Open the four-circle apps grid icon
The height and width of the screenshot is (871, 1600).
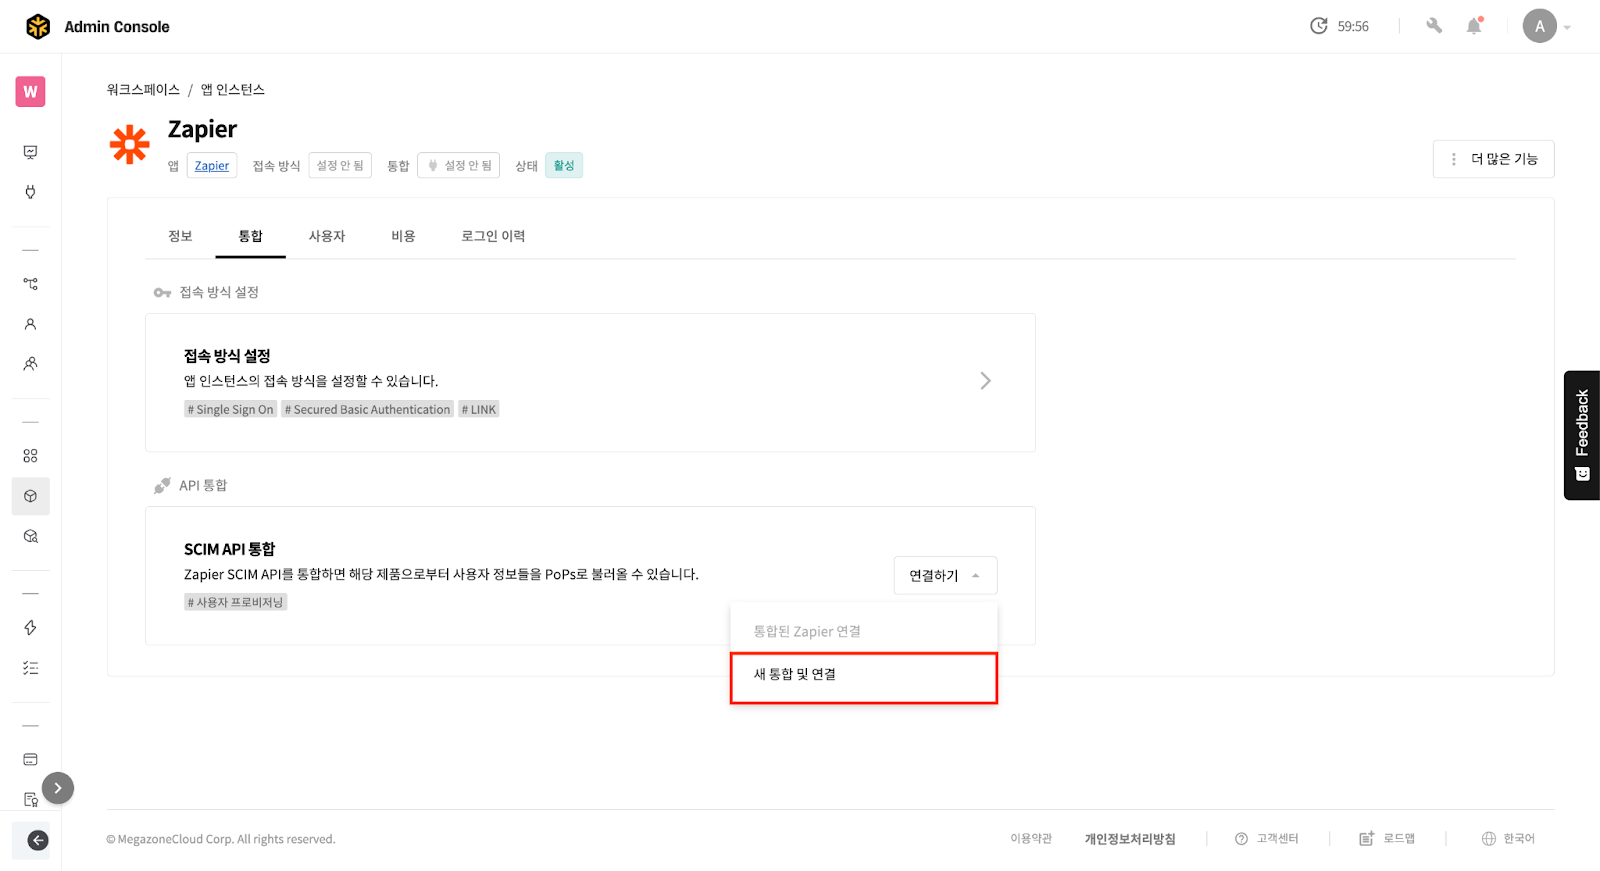tap(30, 456)
